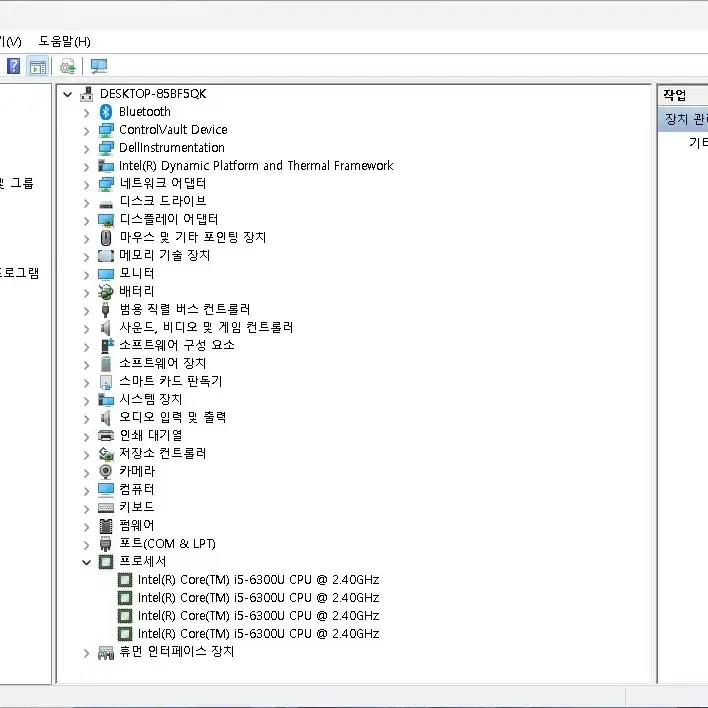The width and height of the screenshot is (708, 708).
Task: Expand the 오디오 입력 및 출력 category
Action: [x=86, y=419]
